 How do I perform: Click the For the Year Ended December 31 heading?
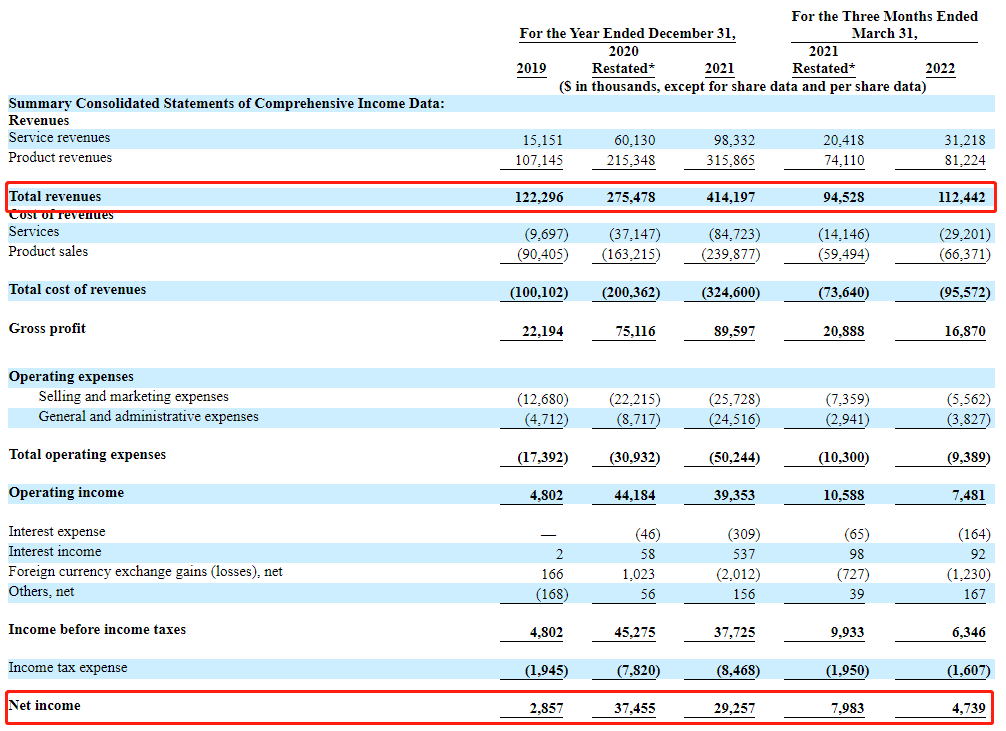pyautogui.click(x=627, y=34)
